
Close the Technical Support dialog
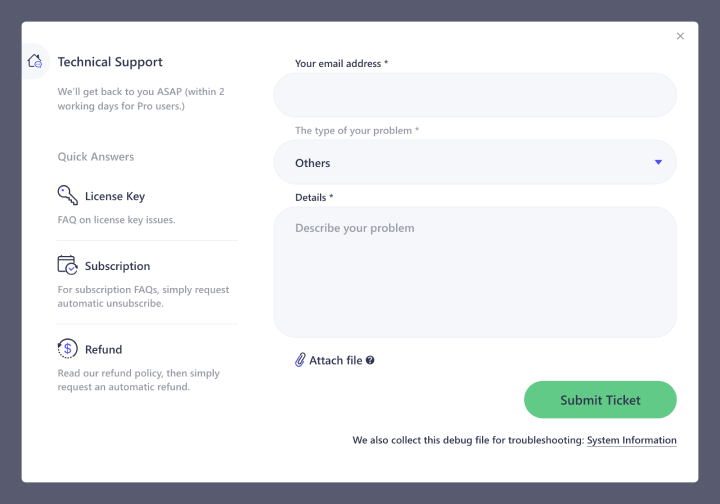680,36
